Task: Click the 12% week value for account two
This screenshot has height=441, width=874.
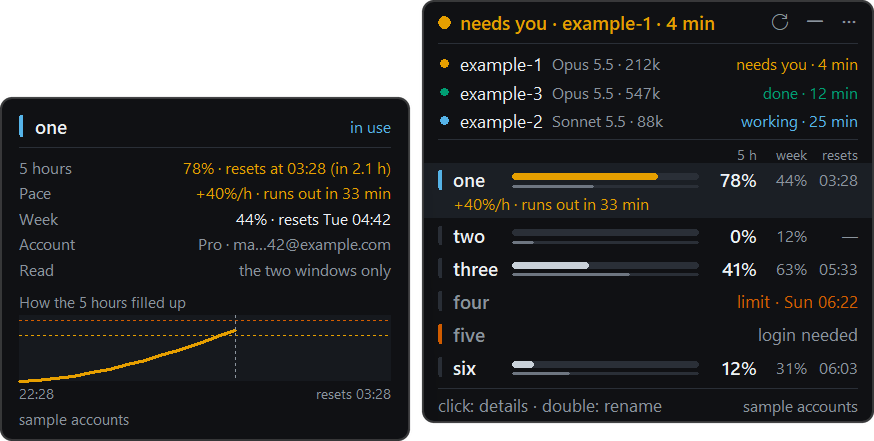Action: [x=792, y=236]
